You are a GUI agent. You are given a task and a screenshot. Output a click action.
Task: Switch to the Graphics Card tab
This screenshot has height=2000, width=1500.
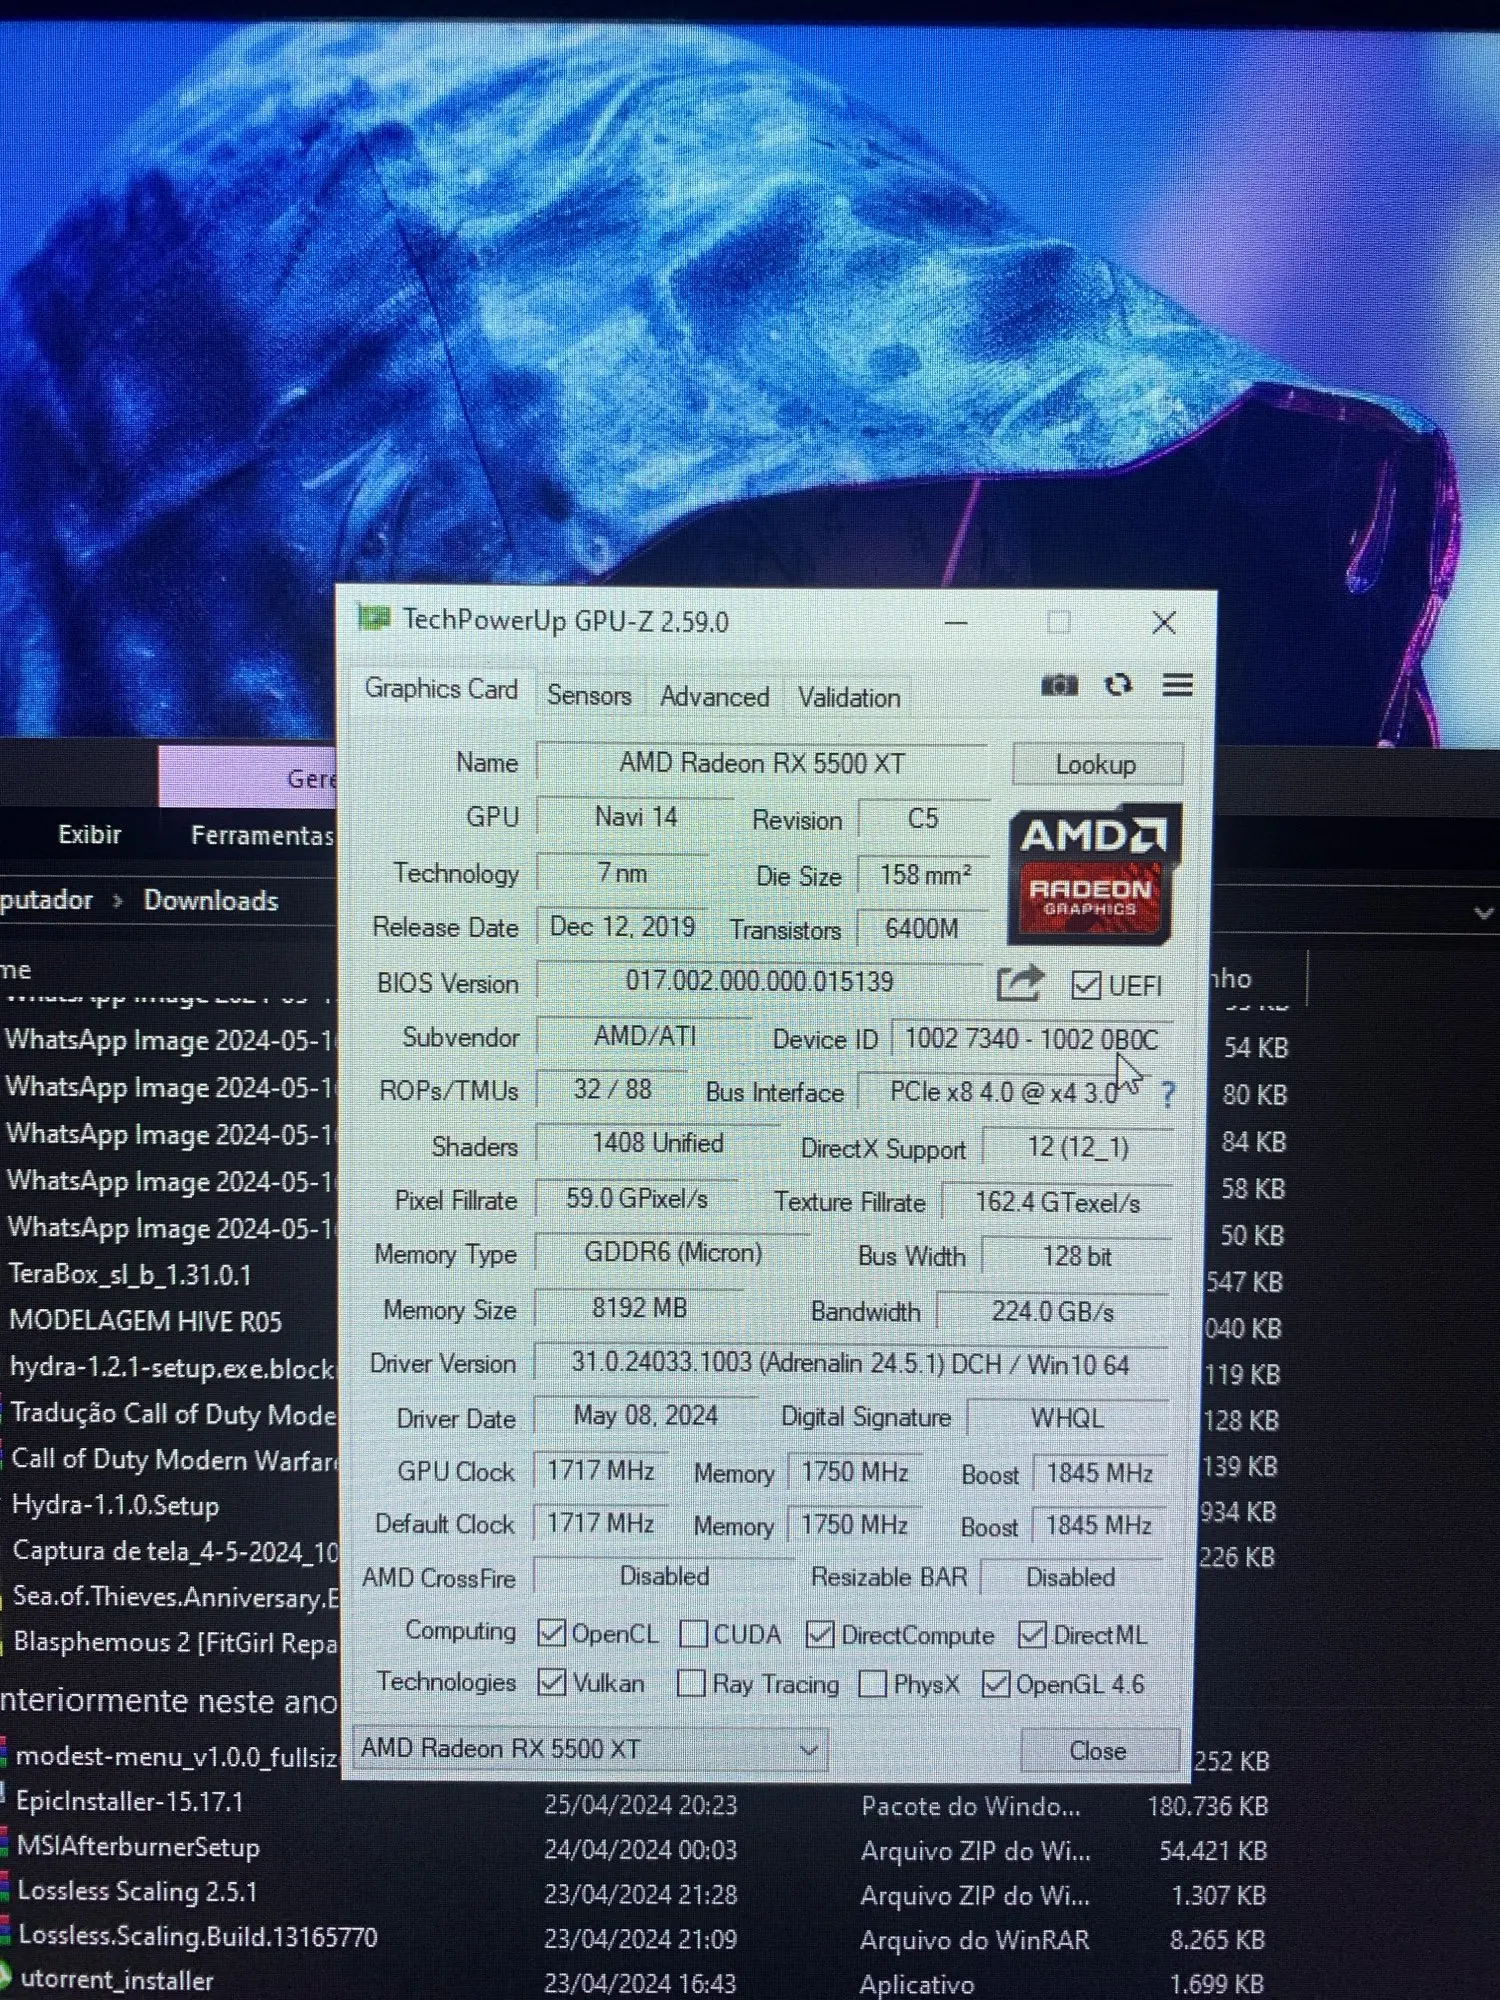[x=441, y=689]
